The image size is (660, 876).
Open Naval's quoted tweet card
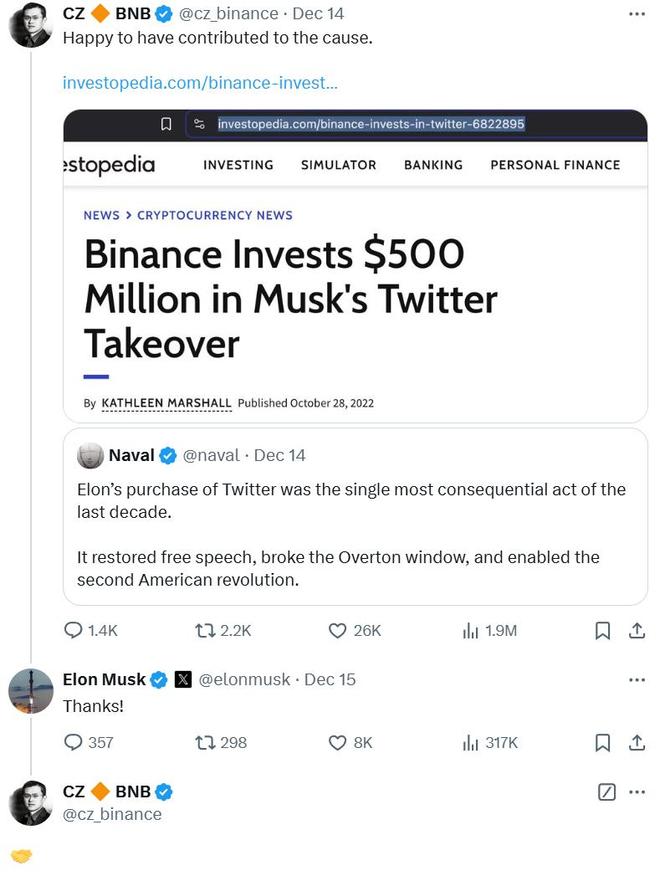point(355,517)
